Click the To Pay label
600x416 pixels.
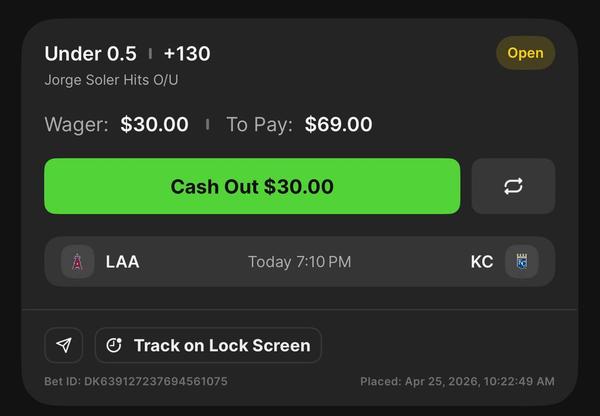pyautogui.click(x=259, y=125)
